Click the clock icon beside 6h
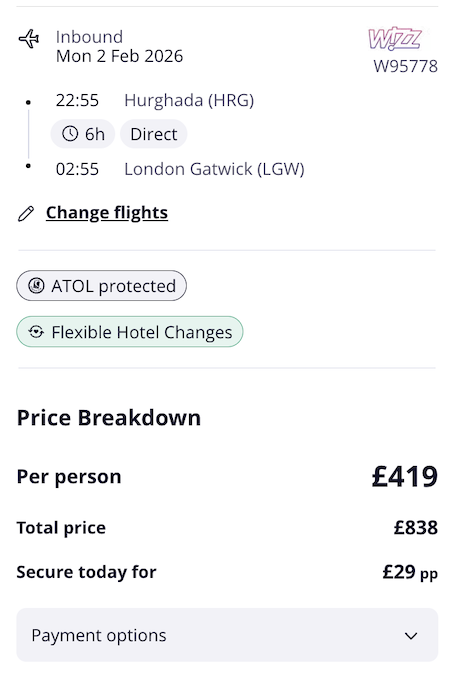Screen dimensions: 454x689 click(70, 134)
